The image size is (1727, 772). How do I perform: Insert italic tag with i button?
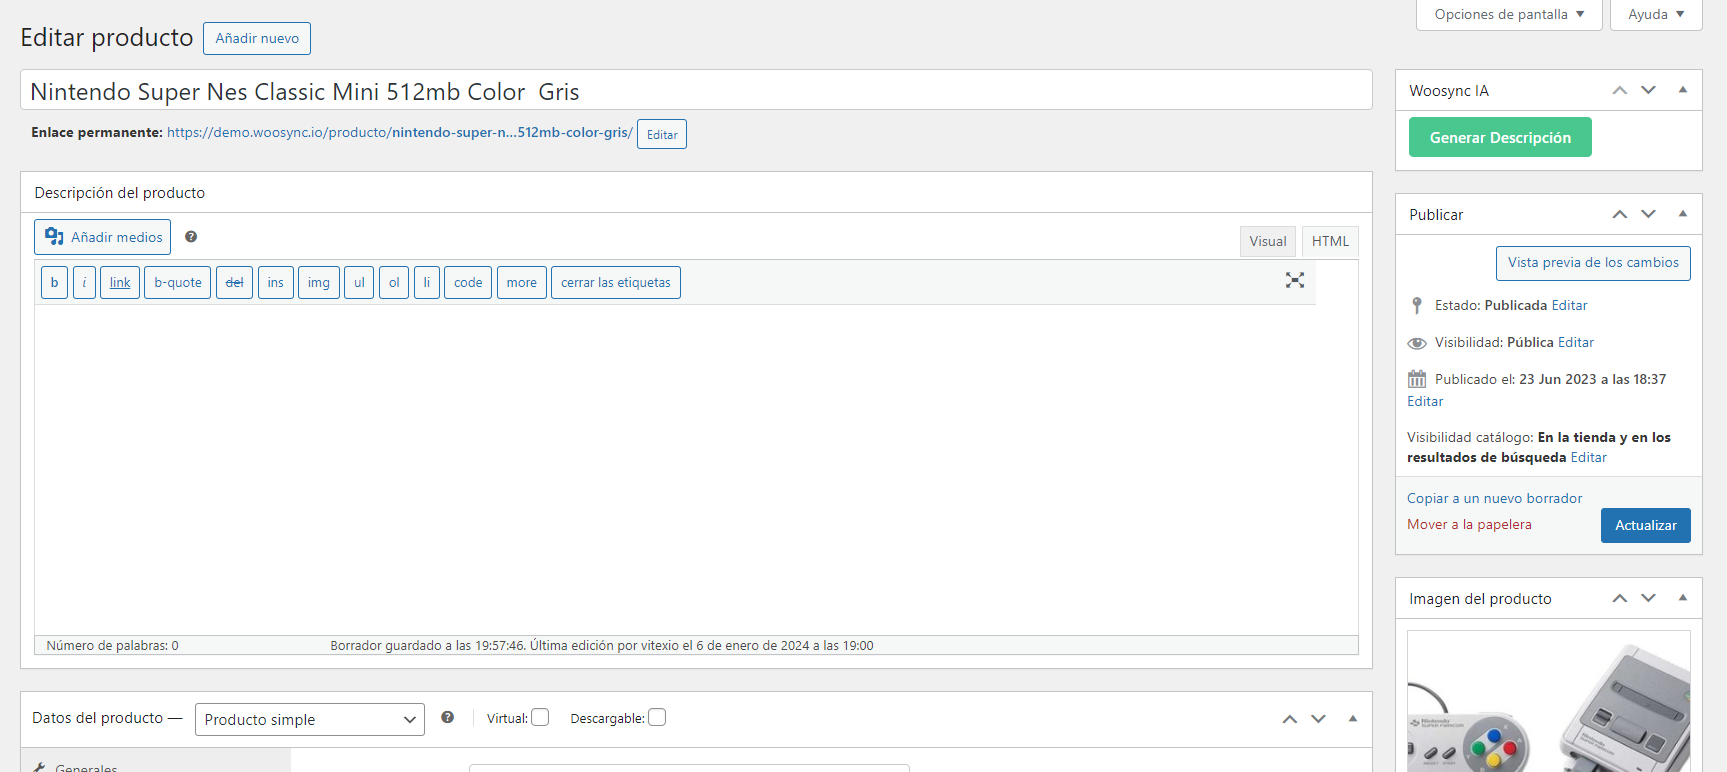click(x=84, y=282)
